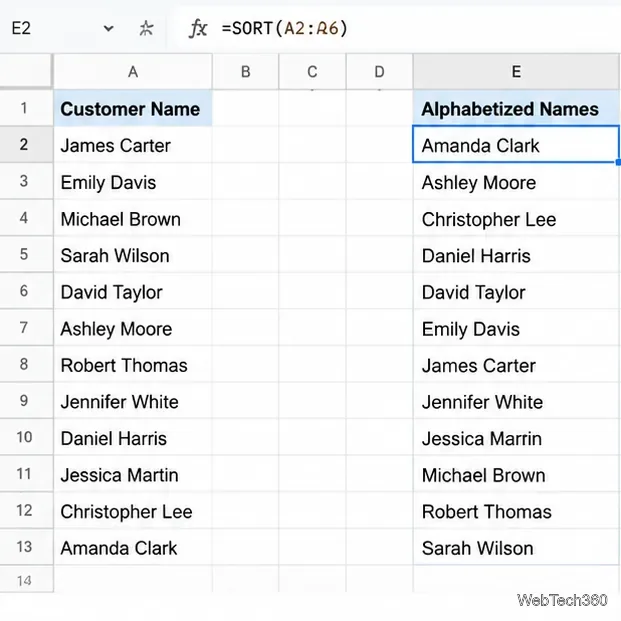Click Sarah Wilson cell in column E

pyautogui.click(x=516, y=547)
